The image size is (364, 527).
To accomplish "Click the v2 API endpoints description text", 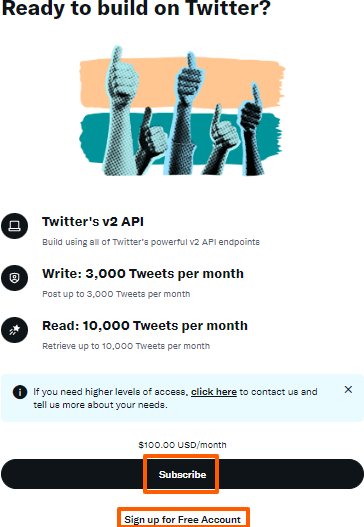I will click(x=151, y=242).
